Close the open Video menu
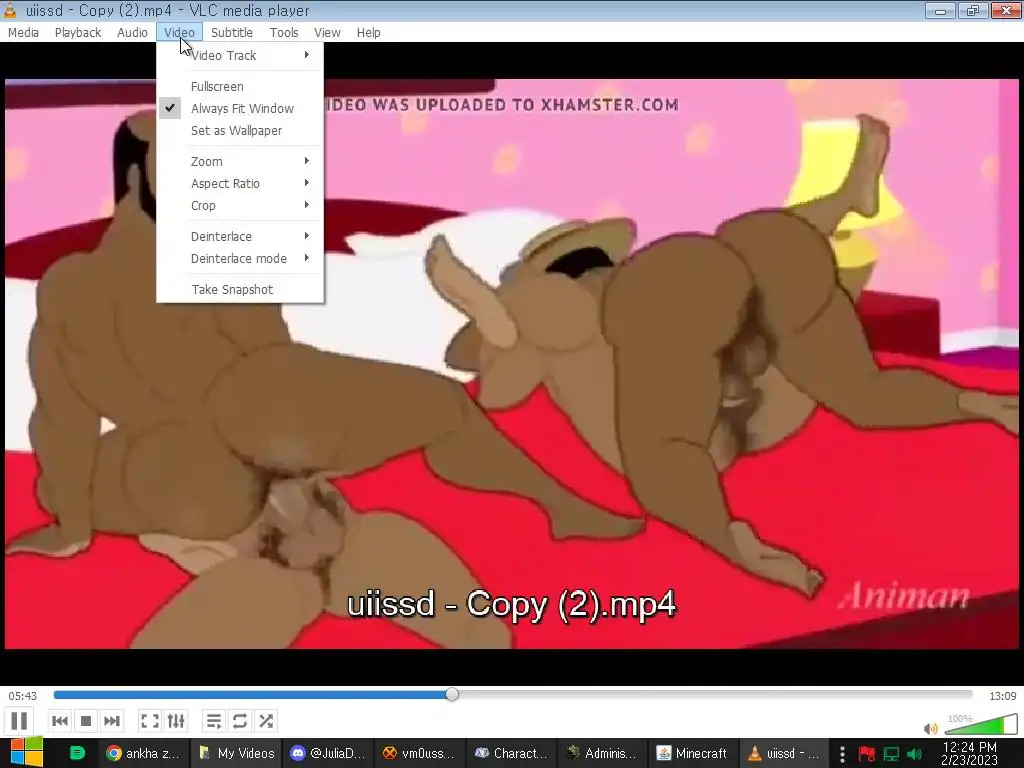The image size is (1024, 768). (x=180, y=33)
